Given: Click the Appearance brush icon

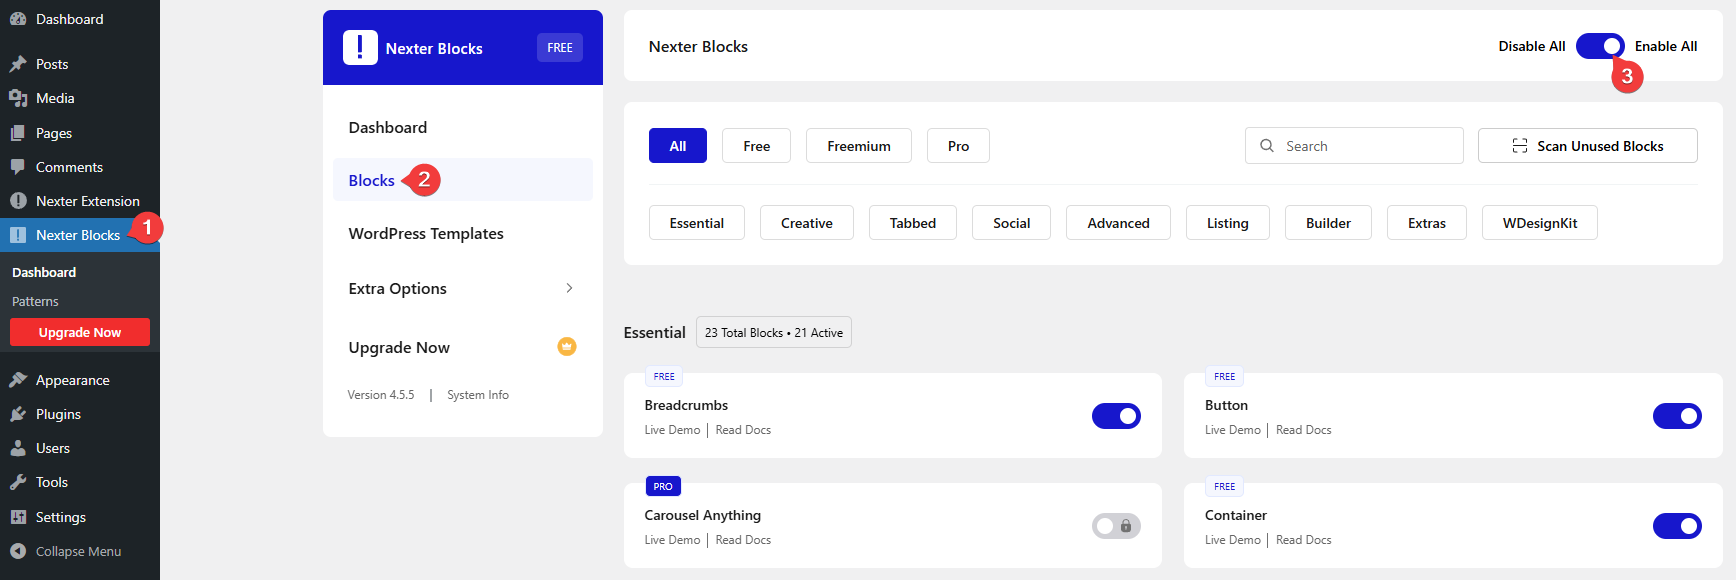Looking at the screenshot, I should 18,380.
